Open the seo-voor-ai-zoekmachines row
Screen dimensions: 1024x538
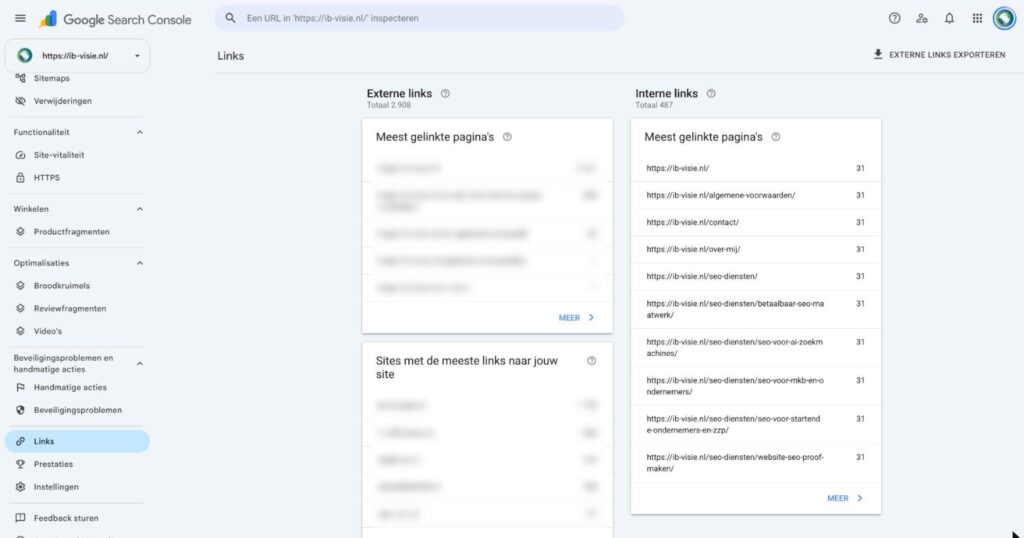pyautogui.click(x=756, y=347)
